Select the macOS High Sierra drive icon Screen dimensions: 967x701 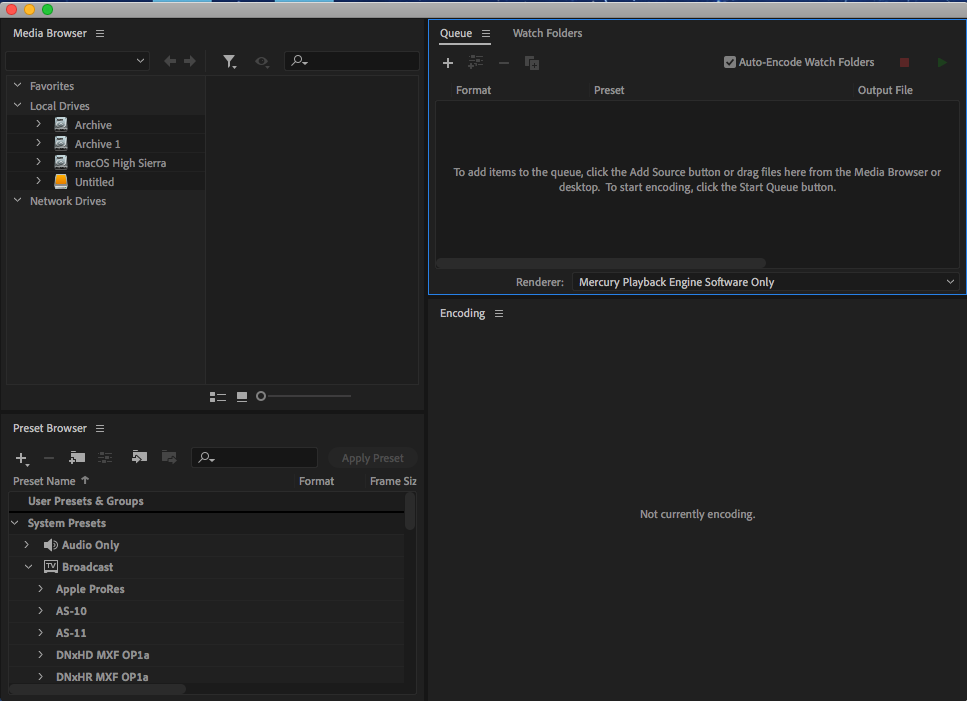click(60, 163)
